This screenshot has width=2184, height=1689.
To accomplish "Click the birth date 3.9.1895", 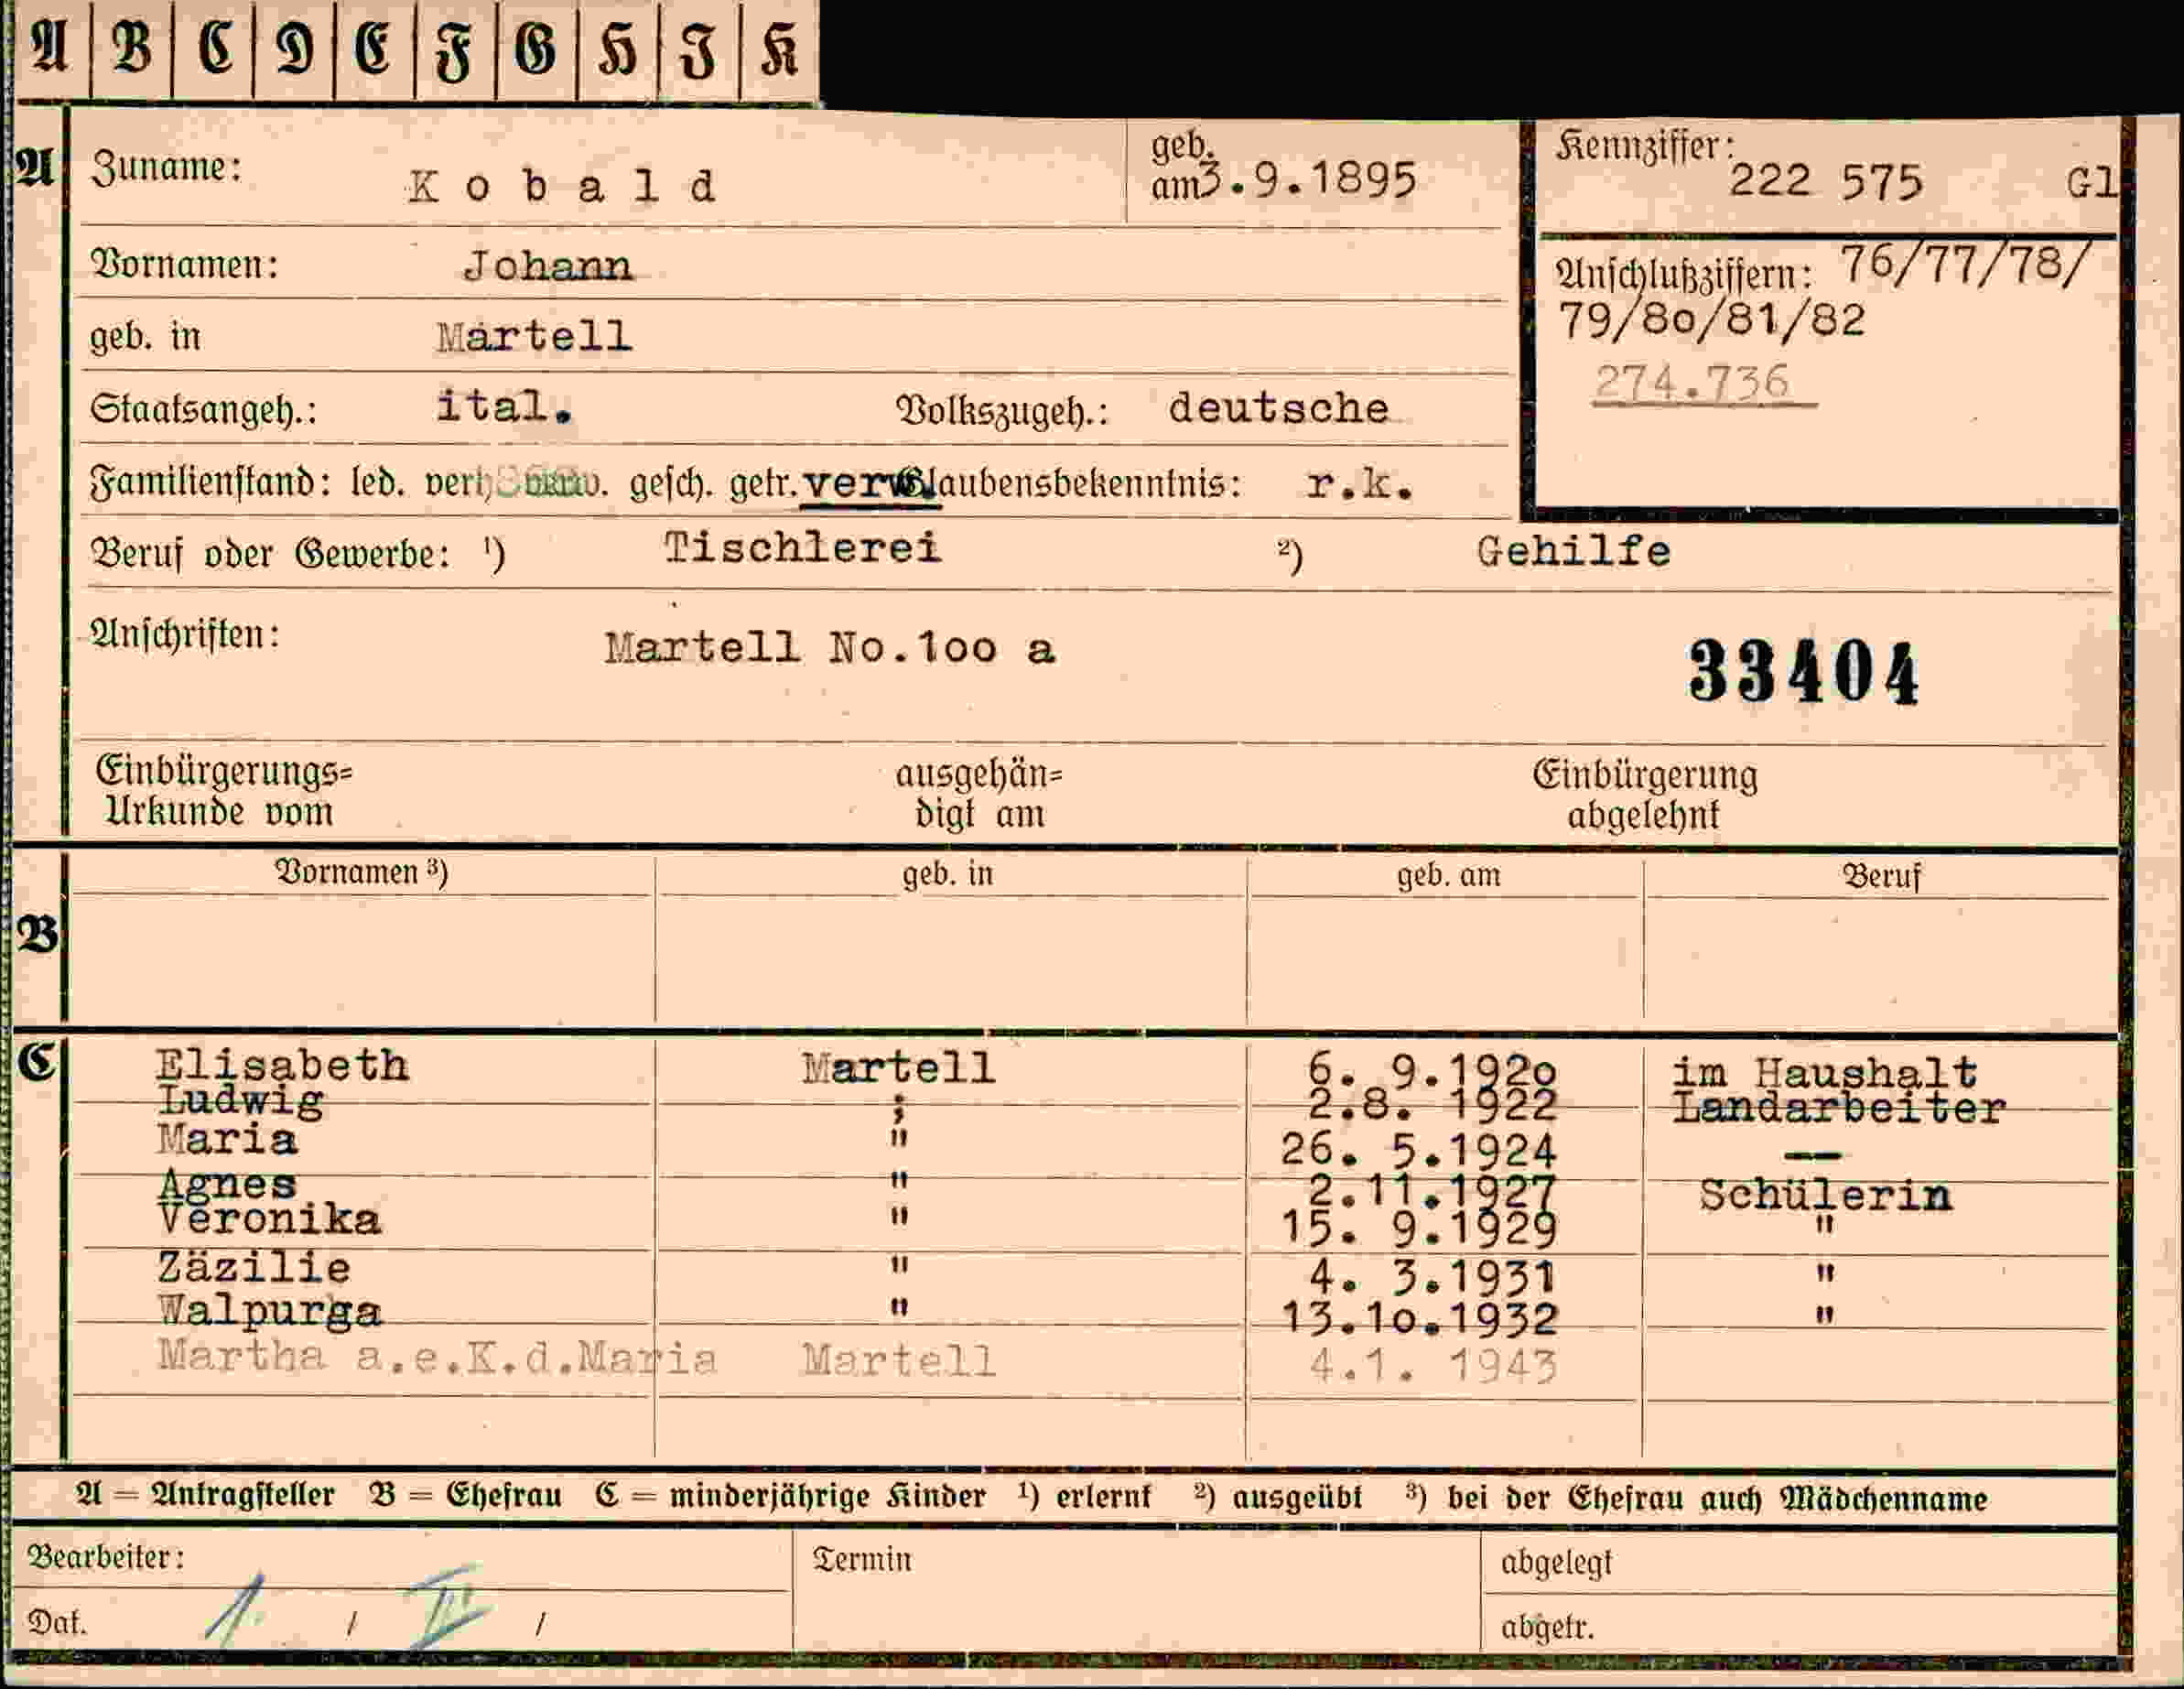I will (1307, 180).
